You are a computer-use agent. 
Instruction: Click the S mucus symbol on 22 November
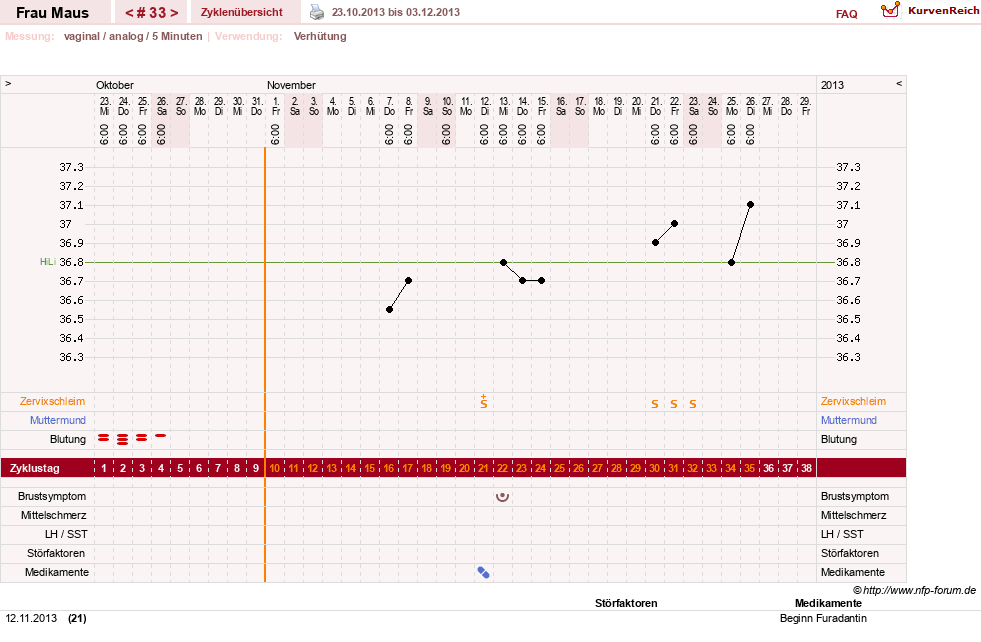point(674,404)
